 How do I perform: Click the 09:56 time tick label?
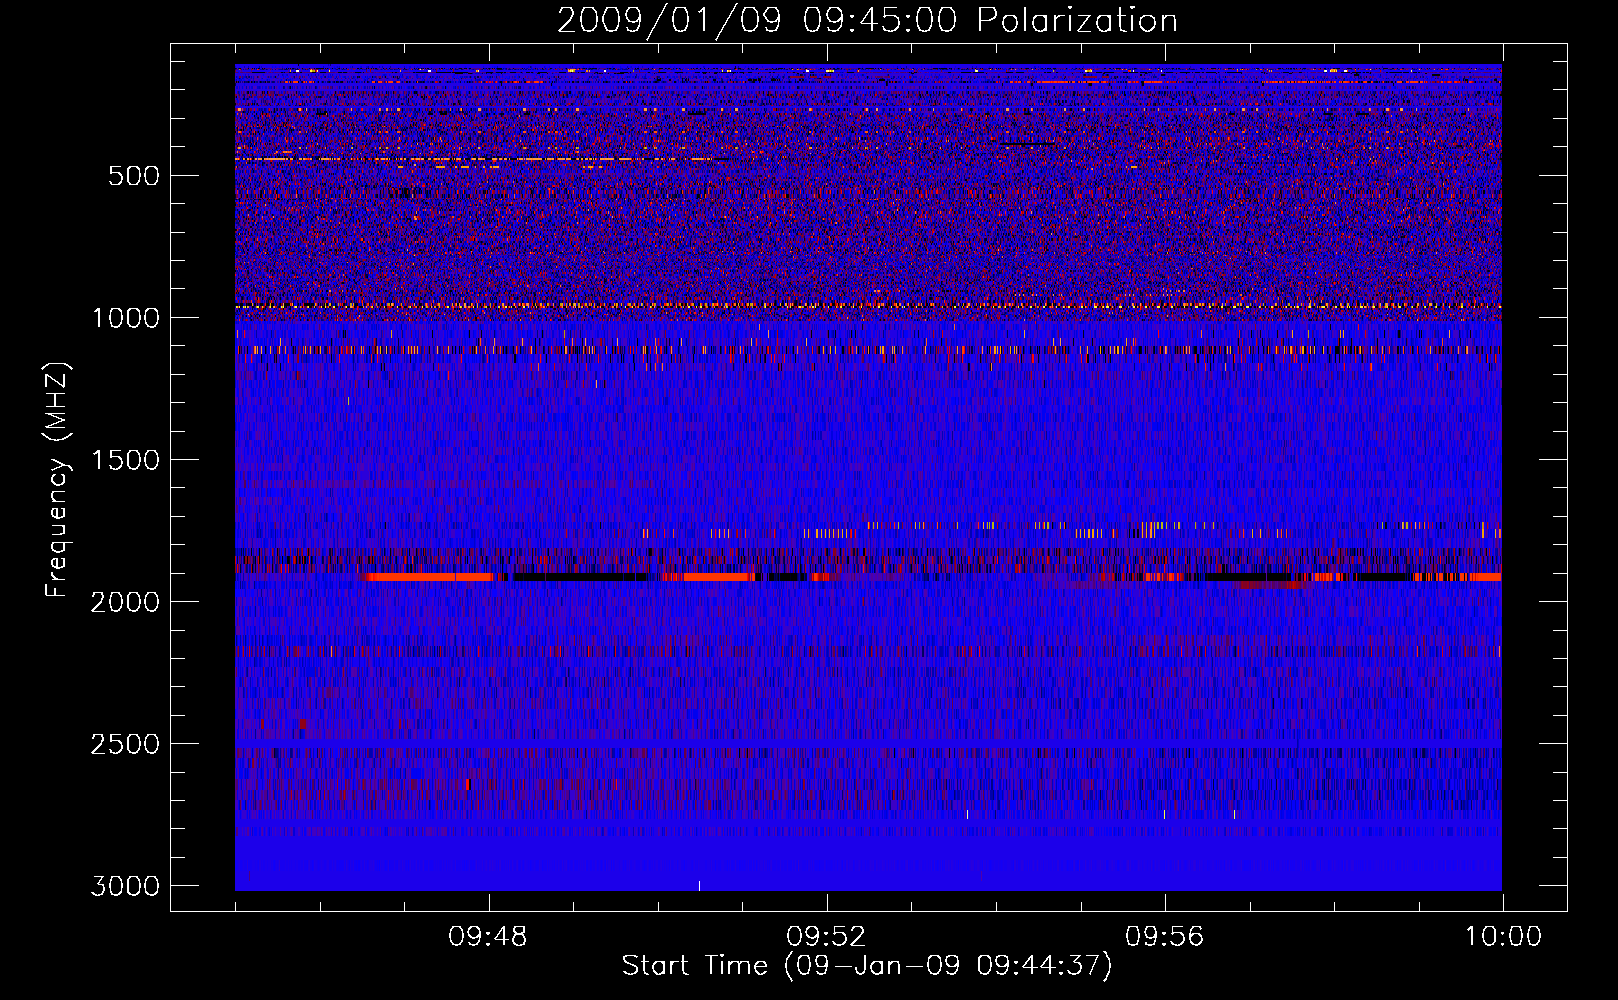pyautogui.click(x=1165, y=937)
